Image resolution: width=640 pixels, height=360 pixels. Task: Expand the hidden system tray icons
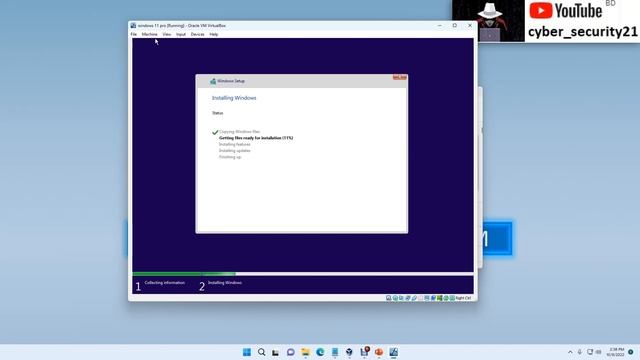point(570,352)
